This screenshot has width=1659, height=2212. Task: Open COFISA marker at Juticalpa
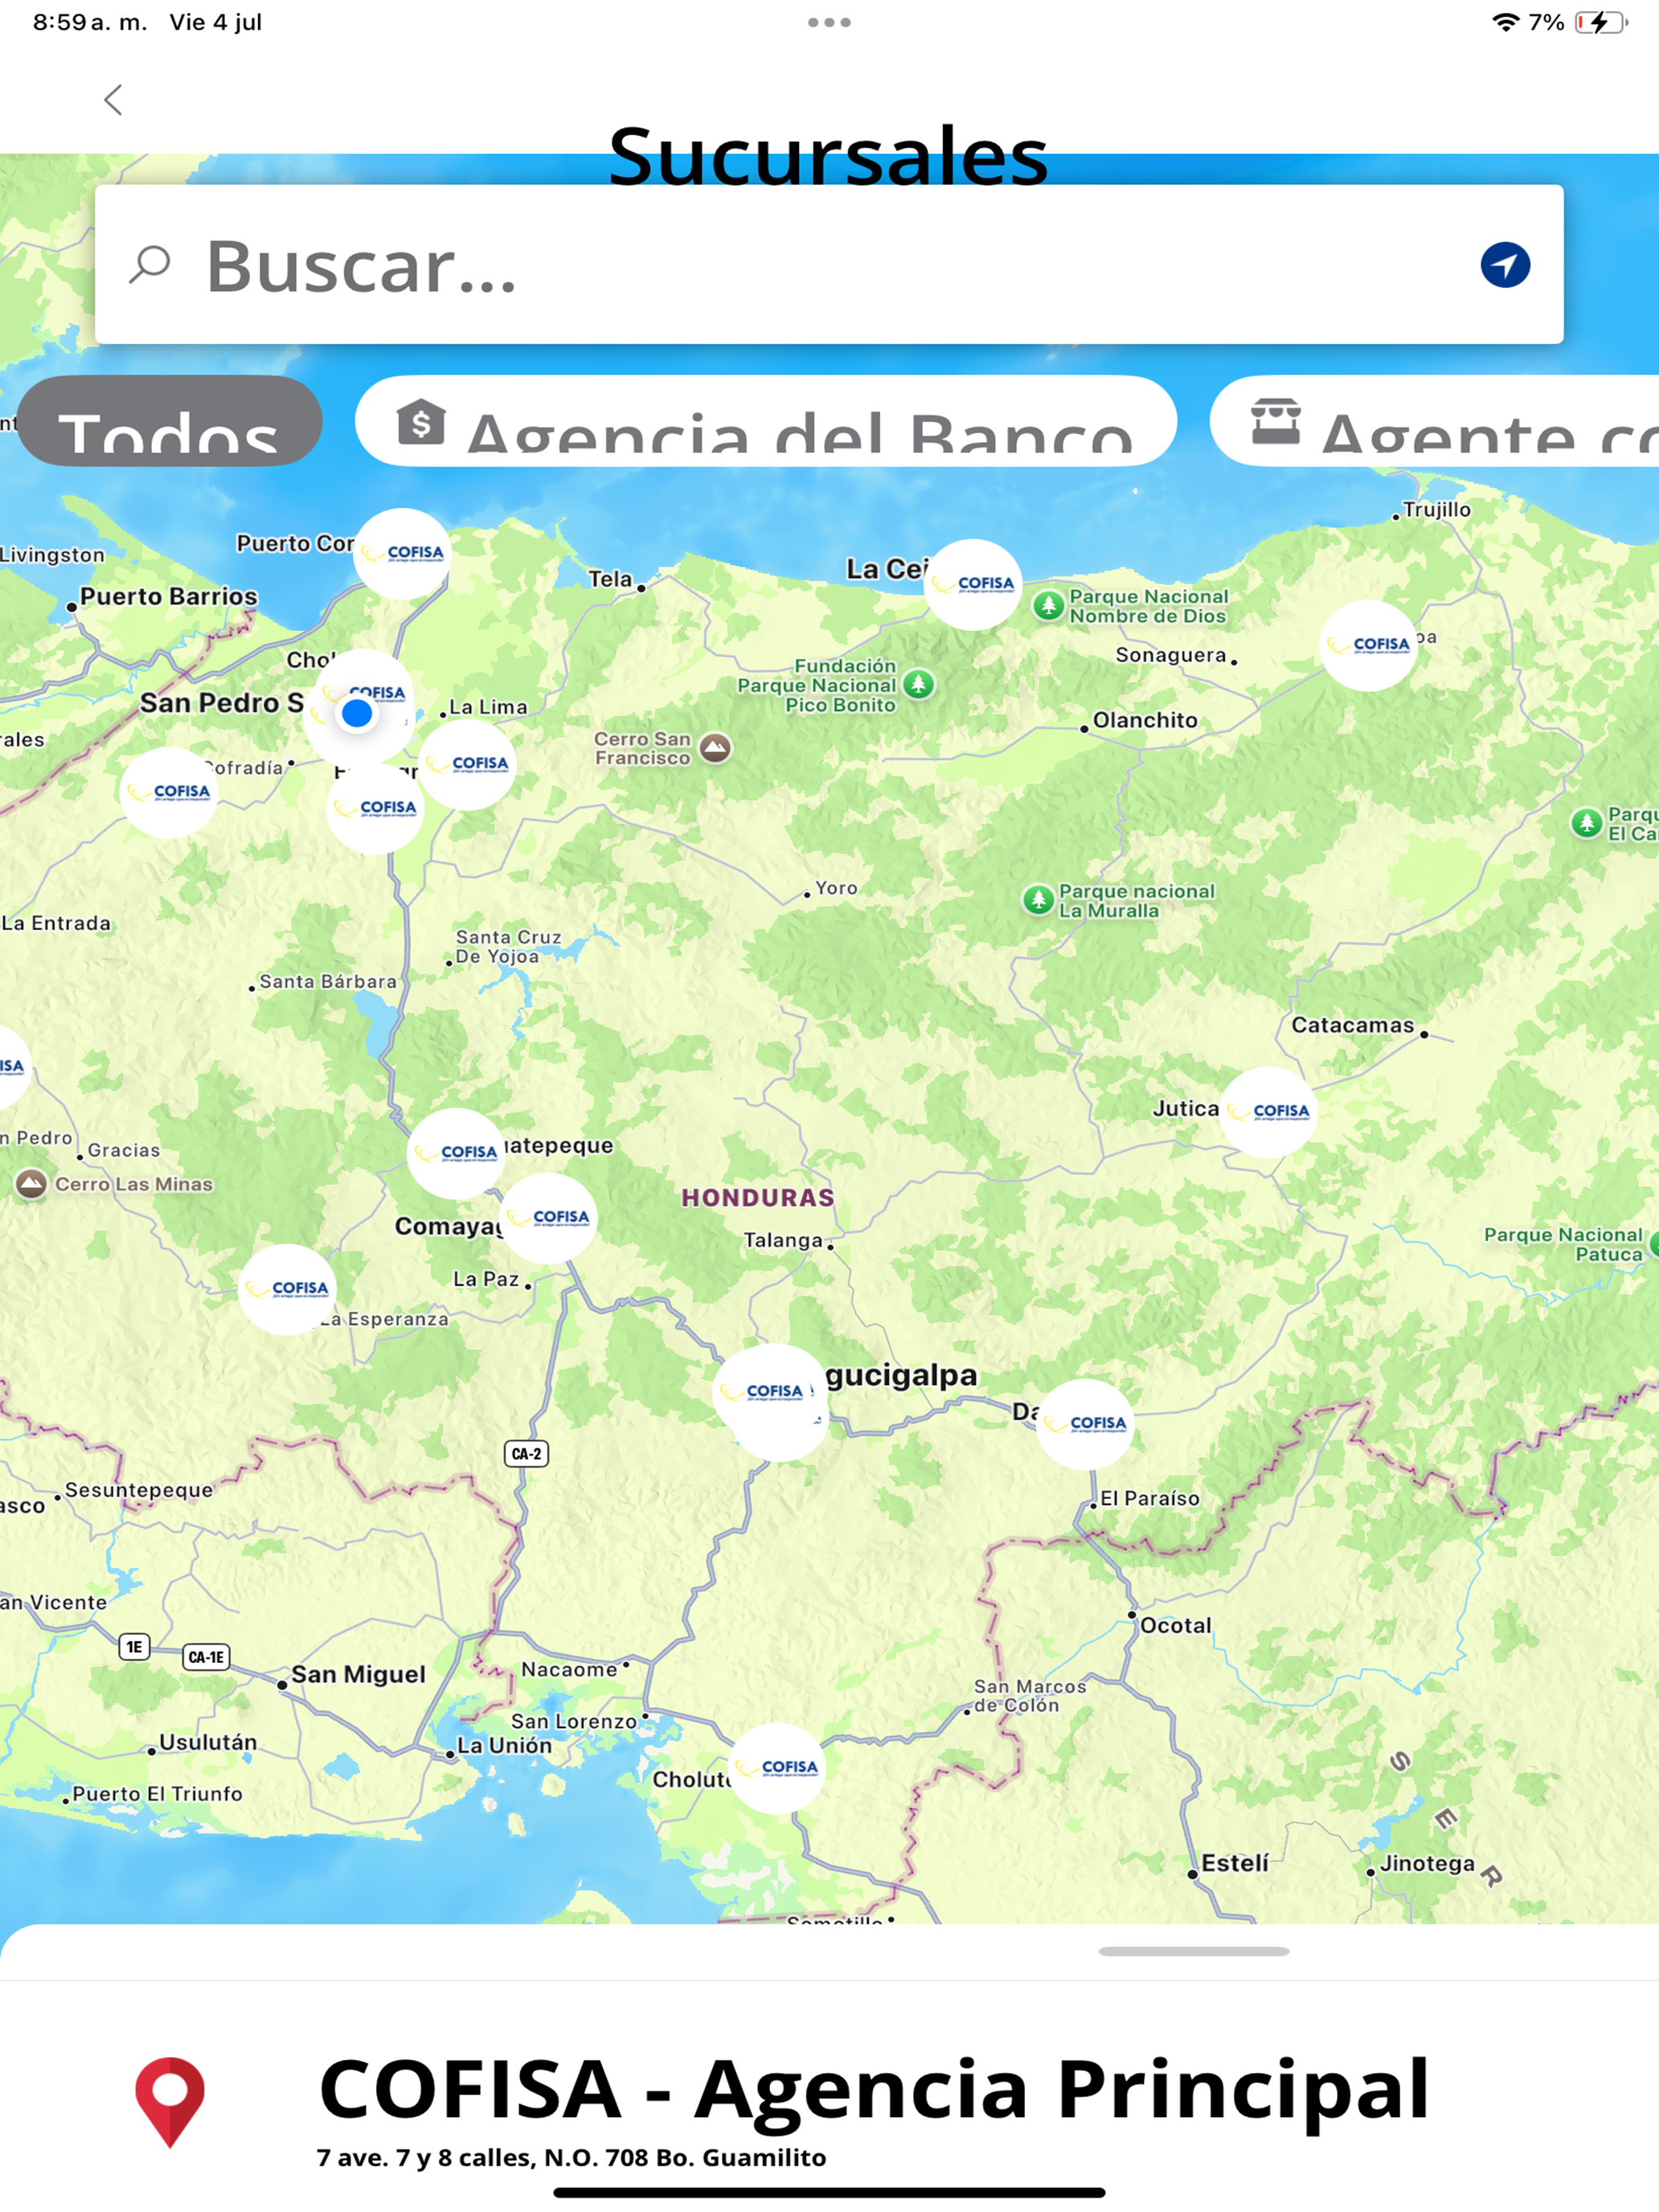click(x=1268, y=1112)
